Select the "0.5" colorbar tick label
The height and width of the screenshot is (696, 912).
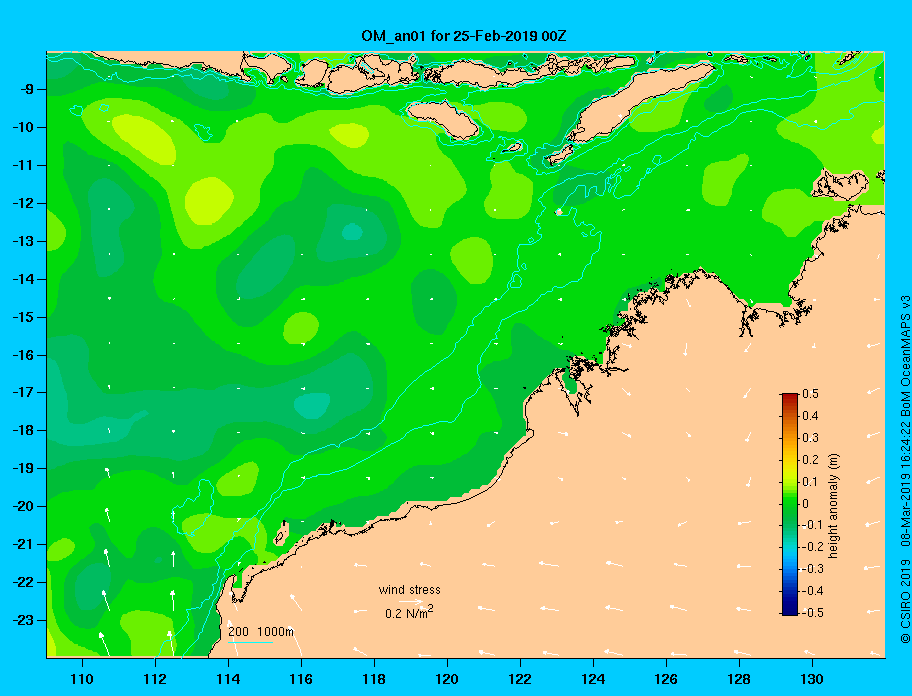(x=810, y=394)
